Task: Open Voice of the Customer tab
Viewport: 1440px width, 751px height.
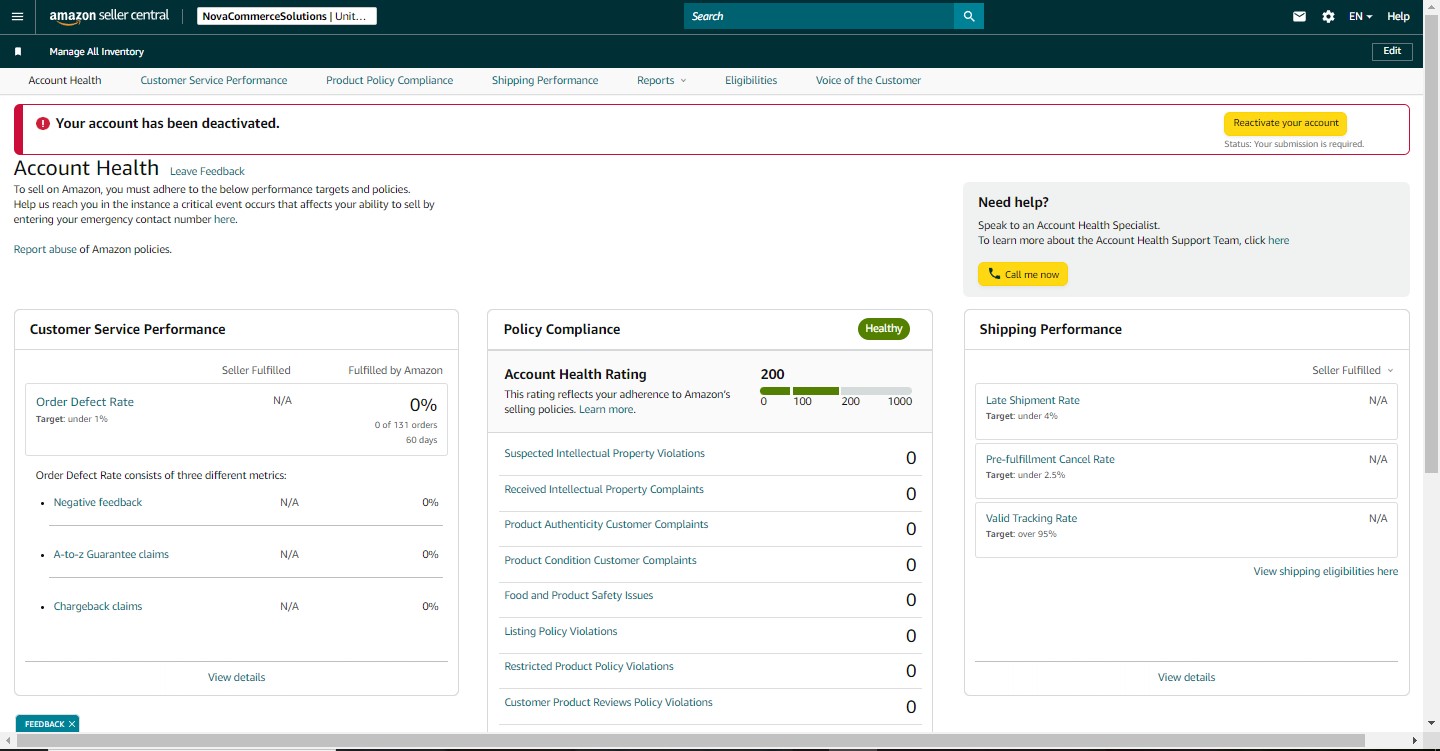Action: click(868, 80)
